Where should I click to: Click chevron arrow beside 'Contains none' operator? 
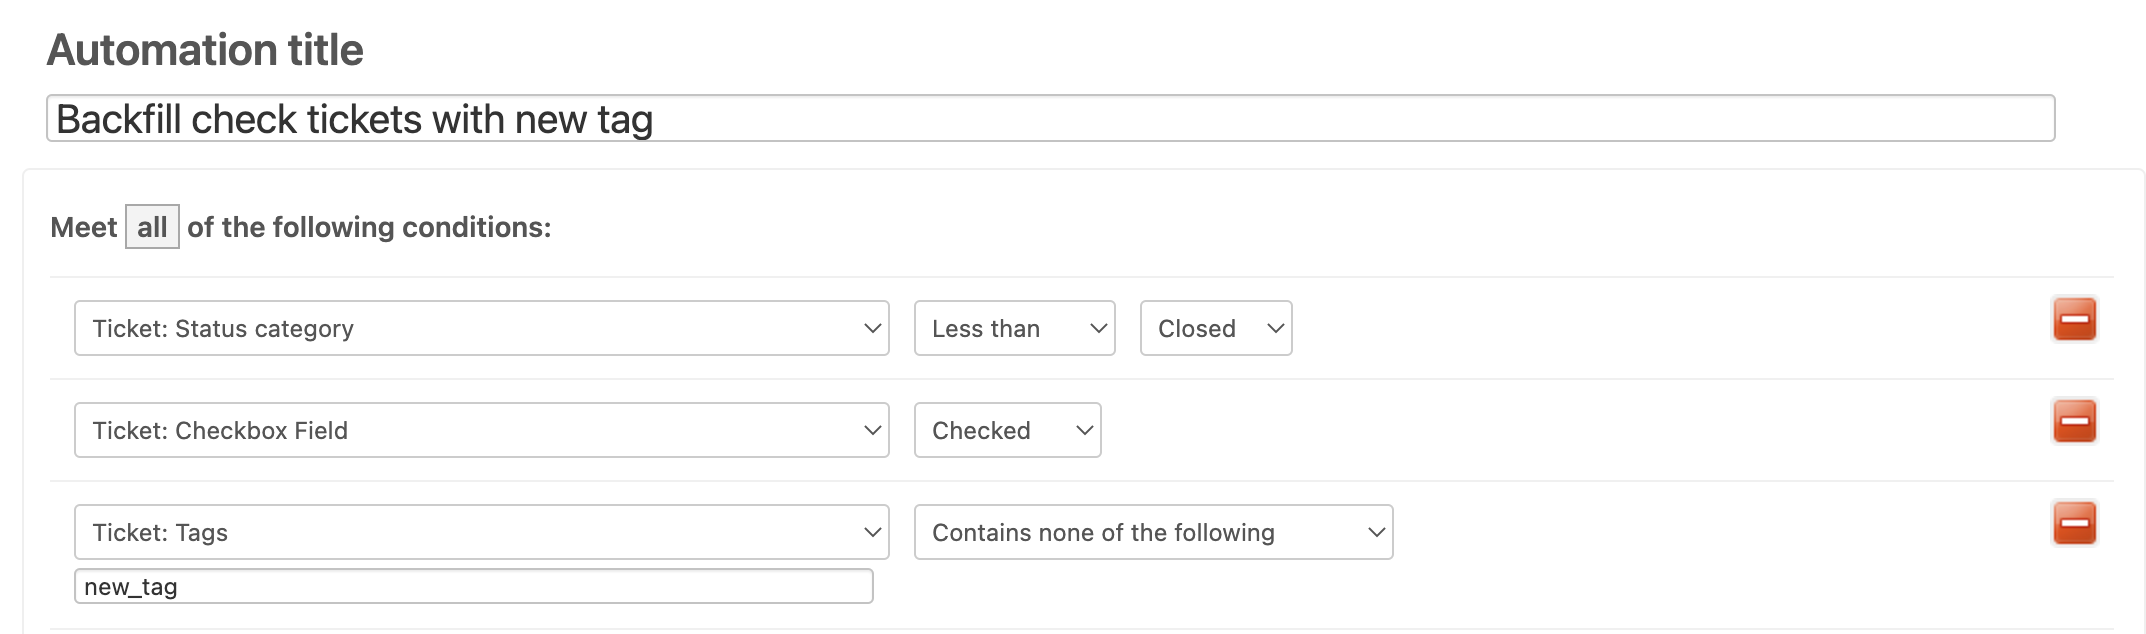pos(1376,532)
